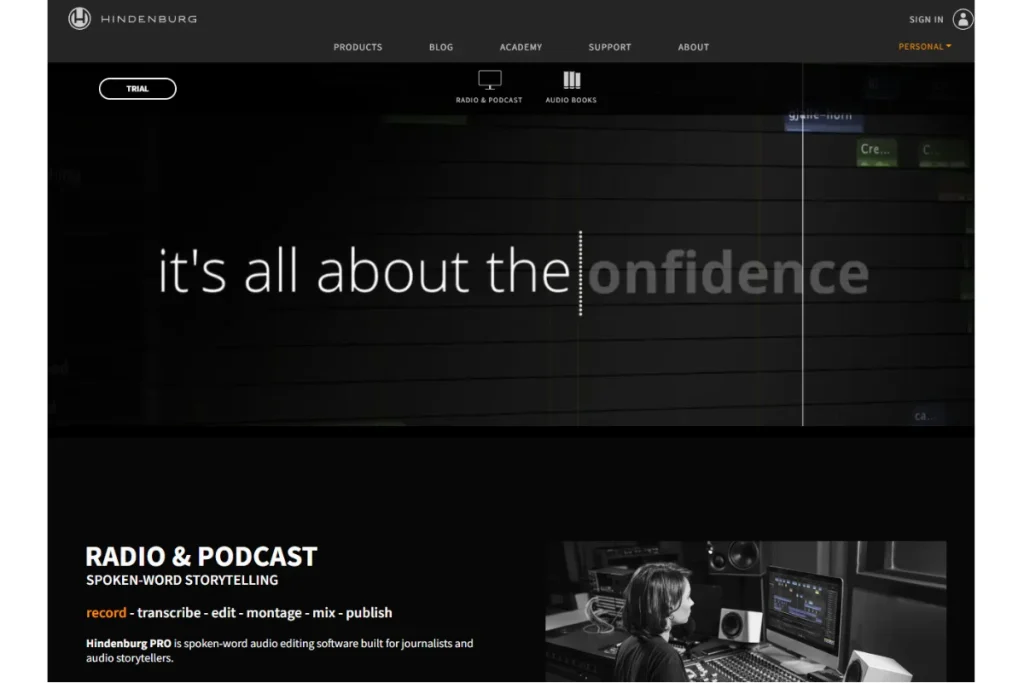The height and width of the screenshot is (683, 1024).
Task: Select the Audio Books icon
Action: tap(571, 80)
